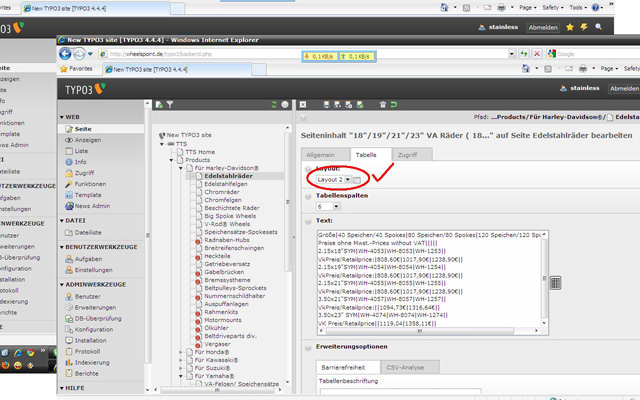640x400 pixels.
Task: Expand the Für Kawasaki tree node
Action: [180, 360]
